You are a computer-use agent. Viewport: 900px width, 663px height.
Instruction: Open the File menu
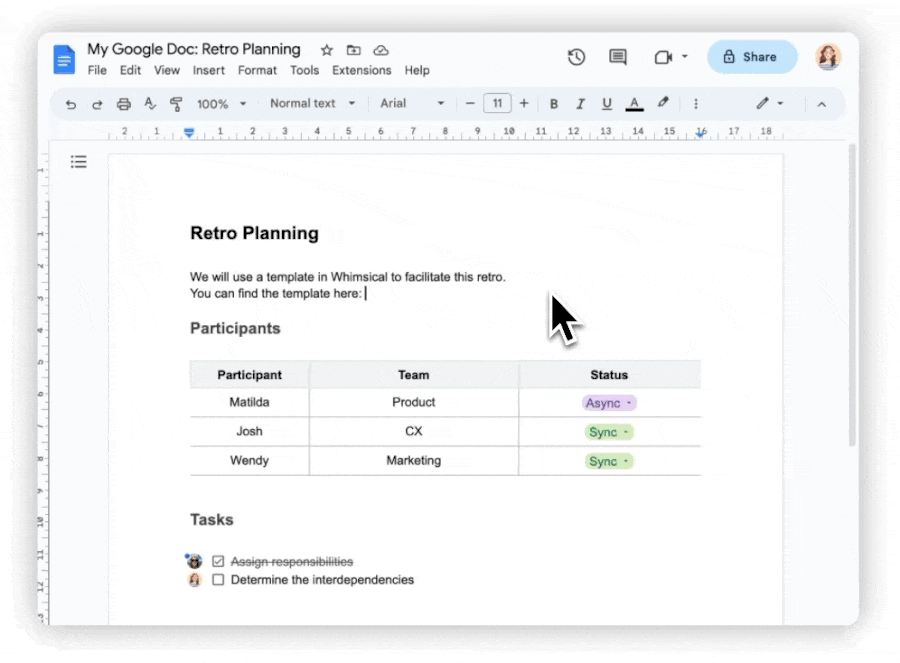coord(97,70)
